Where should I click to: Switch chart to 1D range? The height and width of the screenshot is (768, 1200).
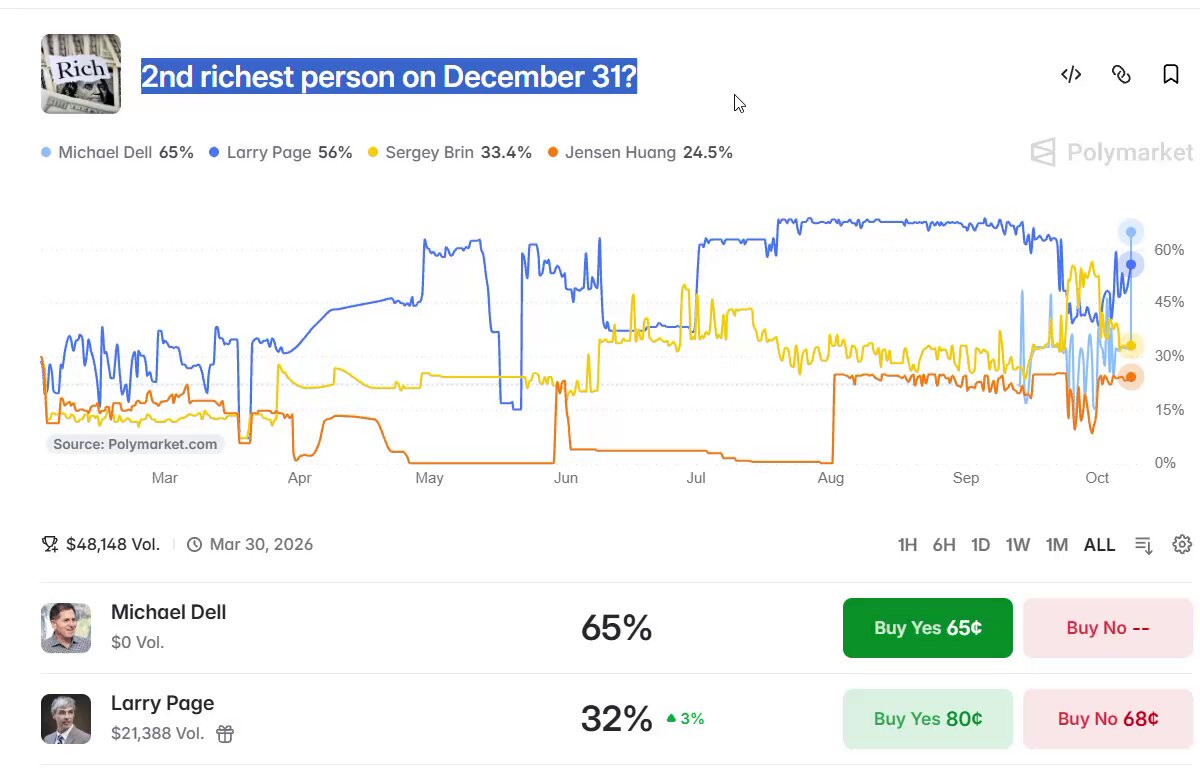coord(981,545)
